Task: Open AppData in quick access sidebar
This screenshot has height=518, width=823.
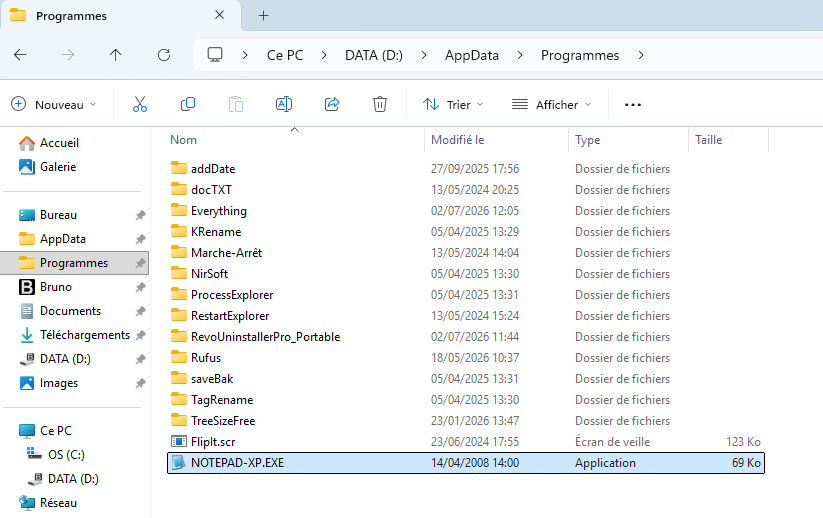Action: click(x=62, y=239)
